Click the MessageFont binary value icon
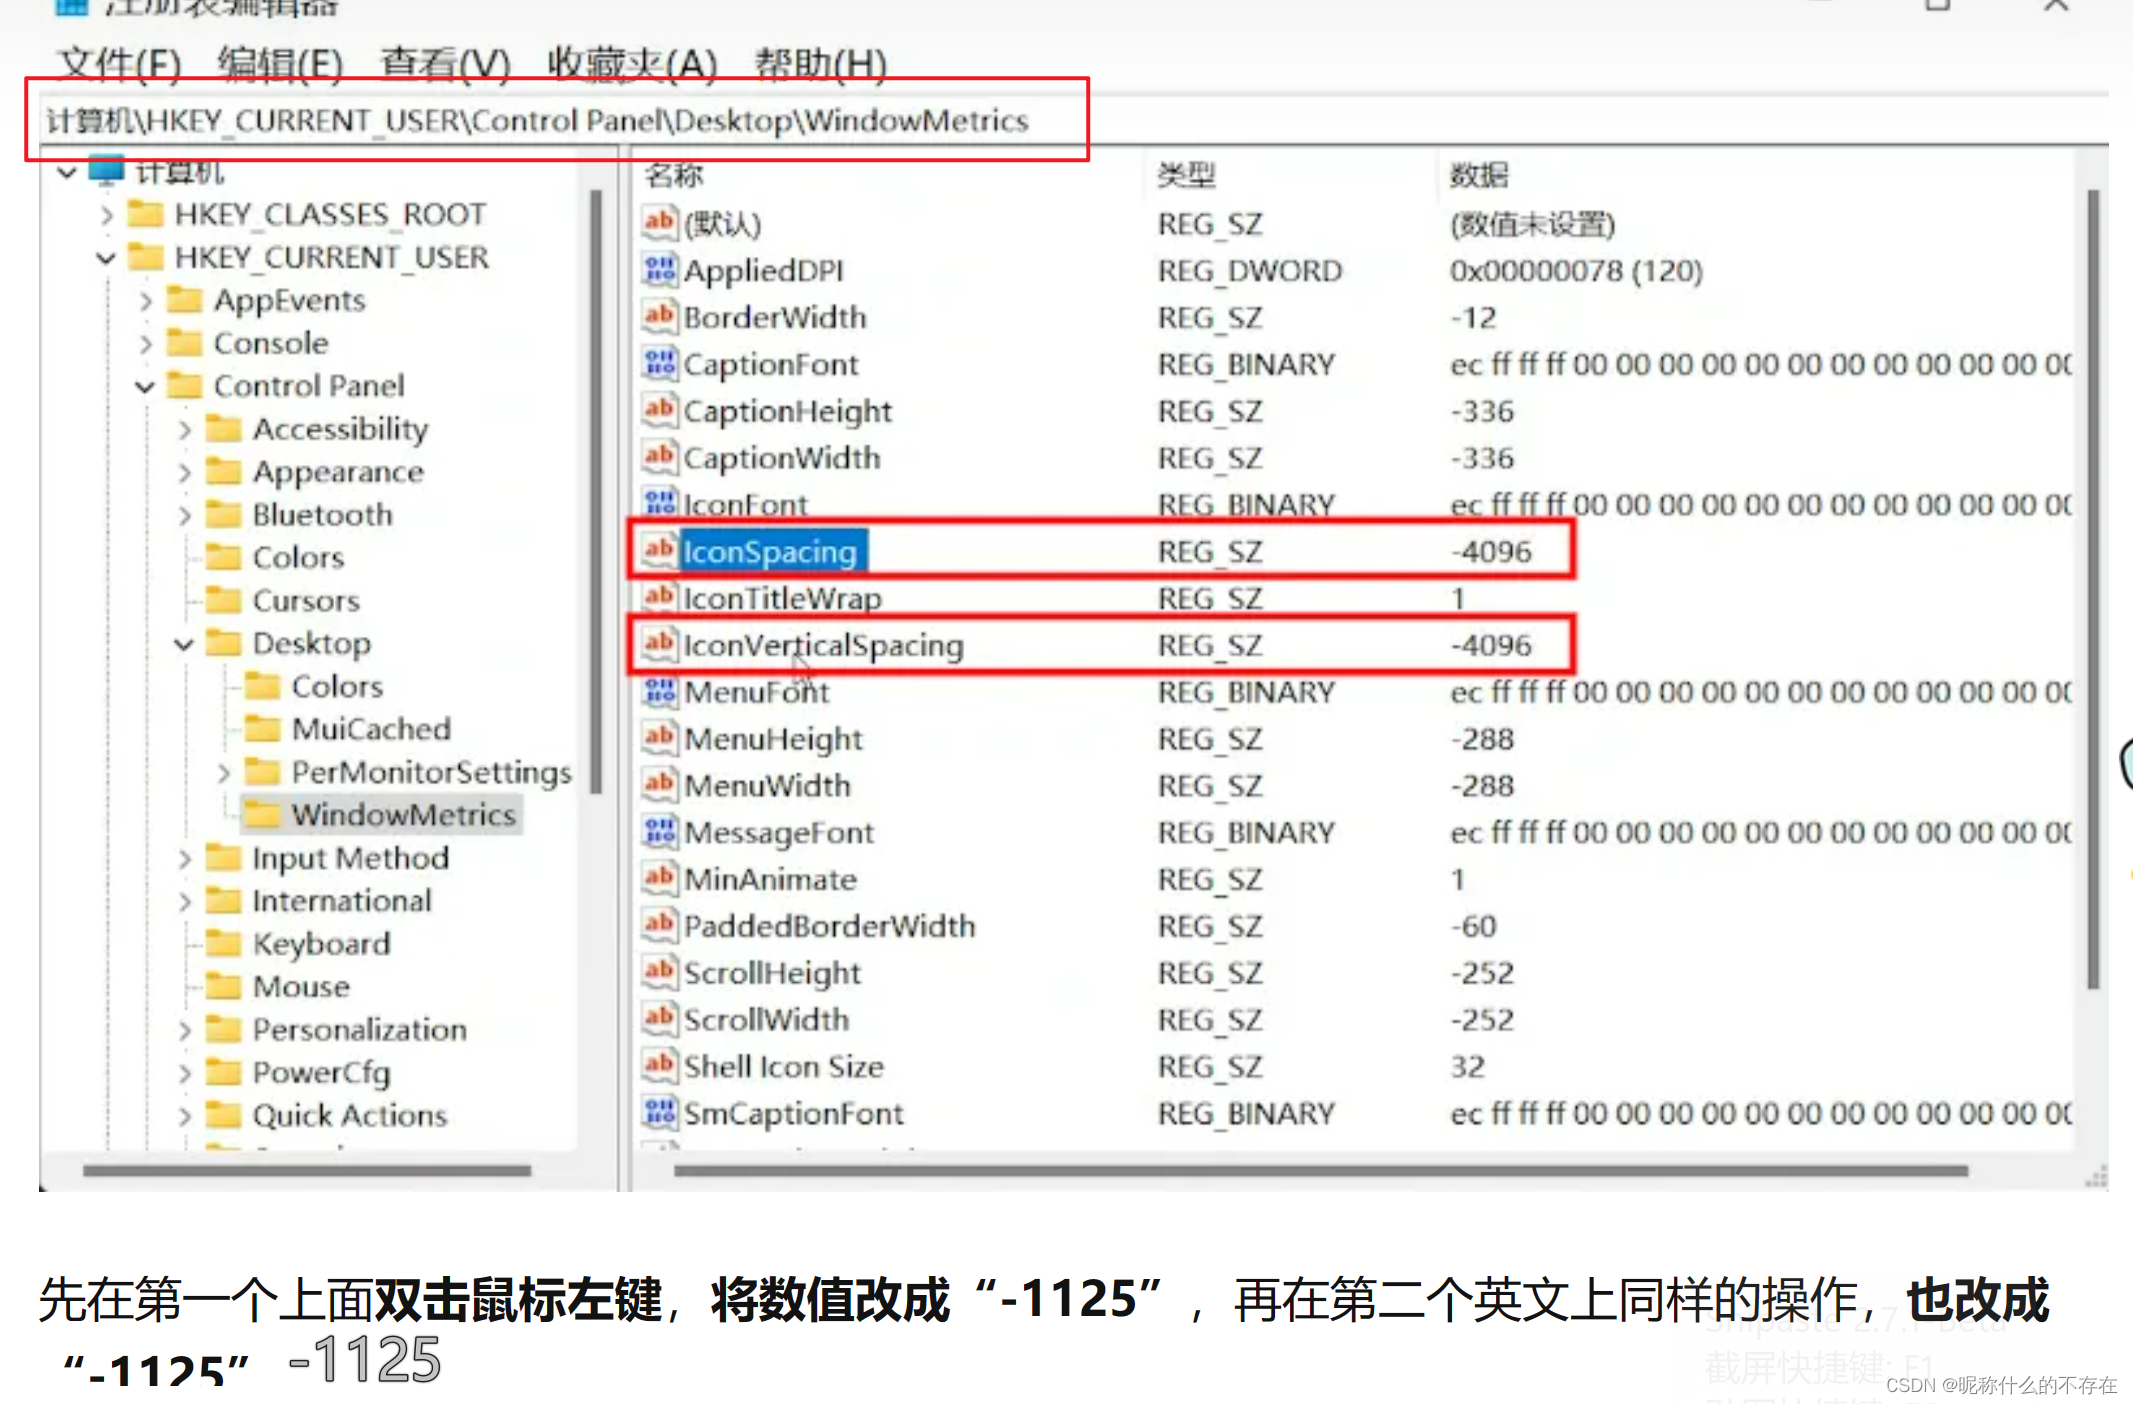Image resolution: width=2133 pixels, height=1404 pixels. tap(660, 832)
